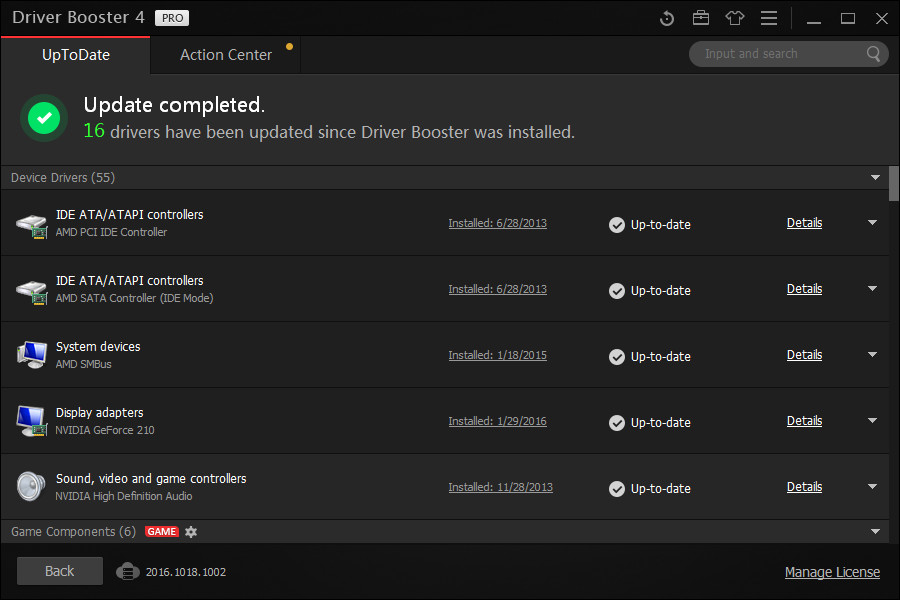Screen dimensions: 900x600
Task: Click the Back button
Action: (x=59, y=571)
